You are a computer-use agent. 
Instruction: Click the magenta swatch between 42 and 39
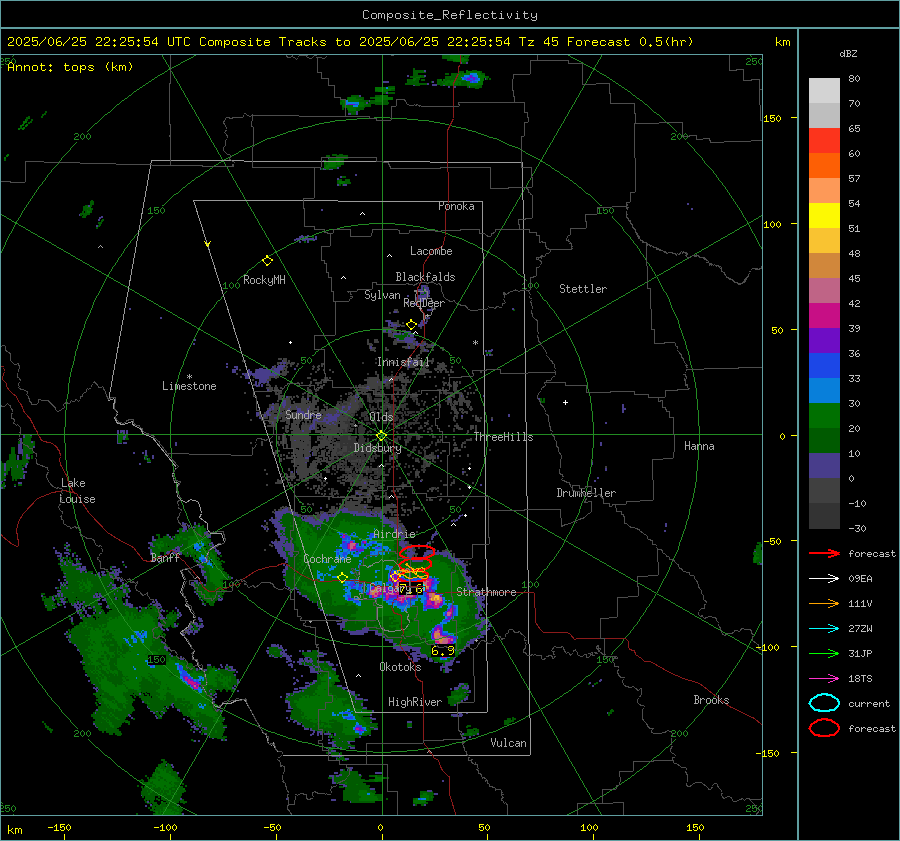coord(824,315)
